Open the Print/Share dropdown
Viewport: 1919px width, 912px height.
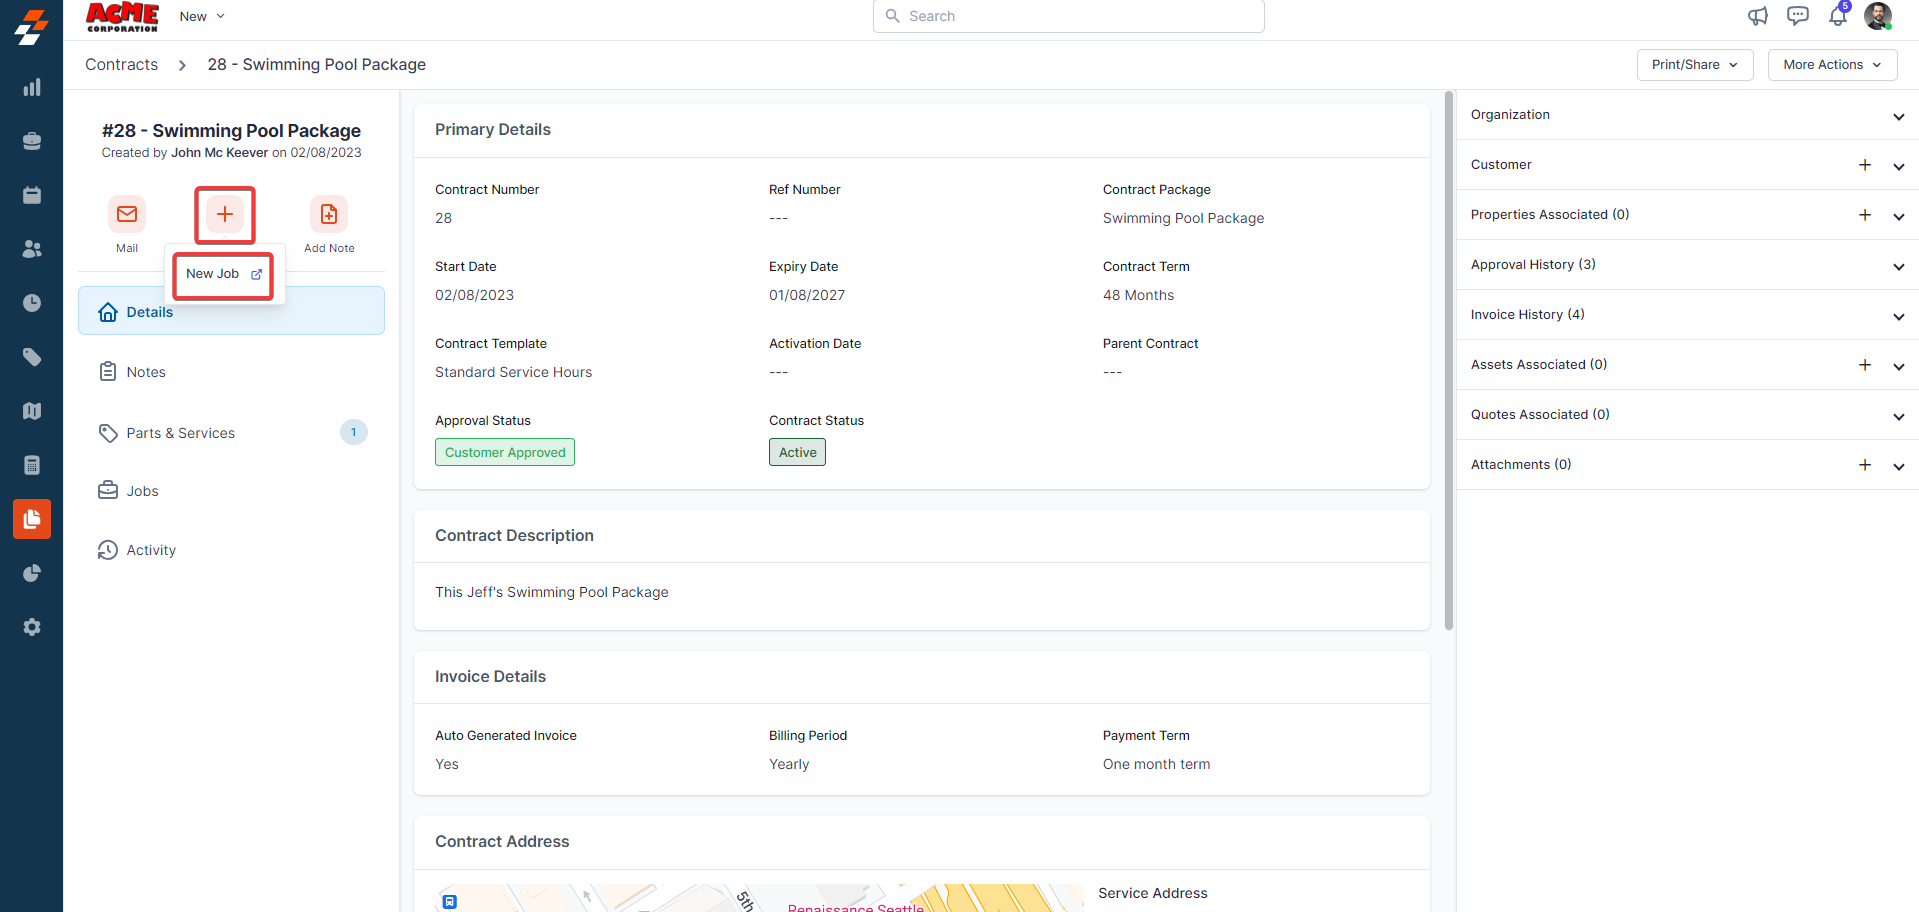point(1694,65)
